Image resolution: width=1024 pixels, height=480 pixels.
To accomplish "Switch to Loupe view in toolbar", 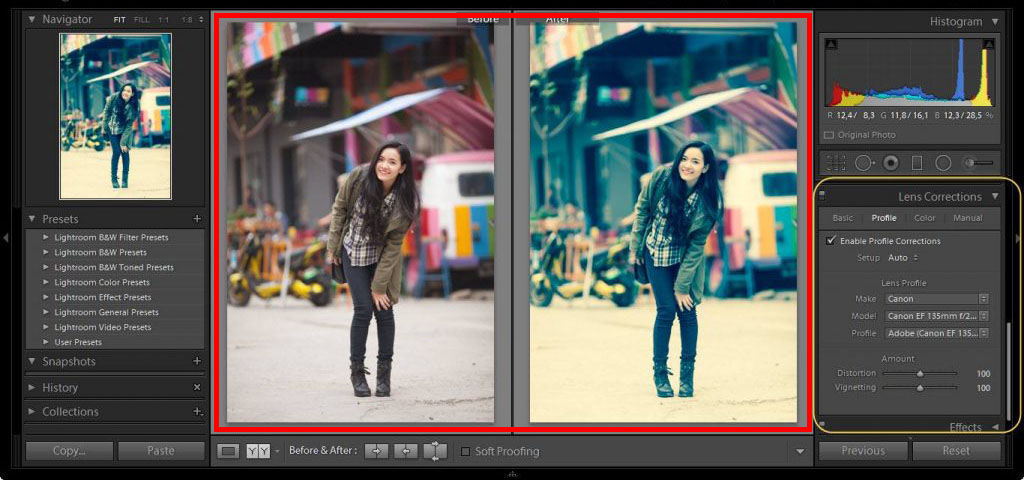I will [x=227, y=451].
